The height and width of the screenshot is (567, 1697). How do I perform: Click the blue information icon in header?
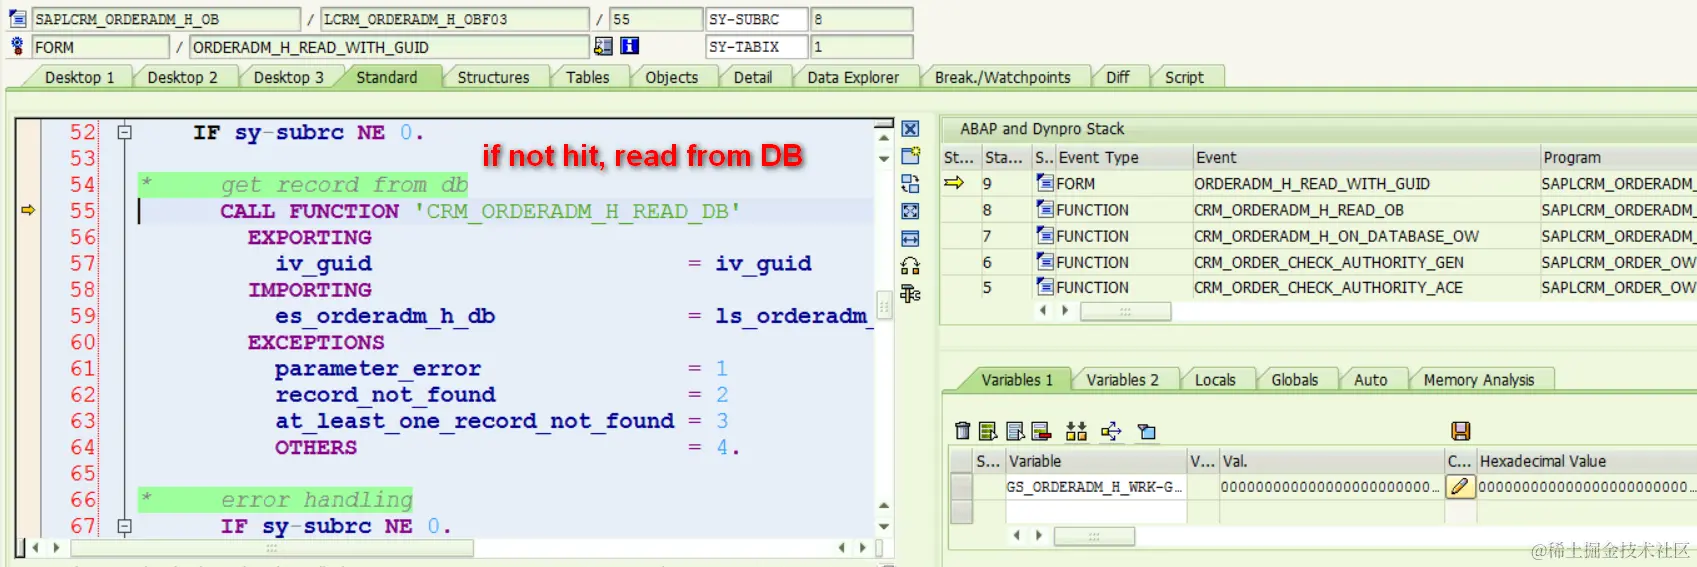click(x=630, y=46)
